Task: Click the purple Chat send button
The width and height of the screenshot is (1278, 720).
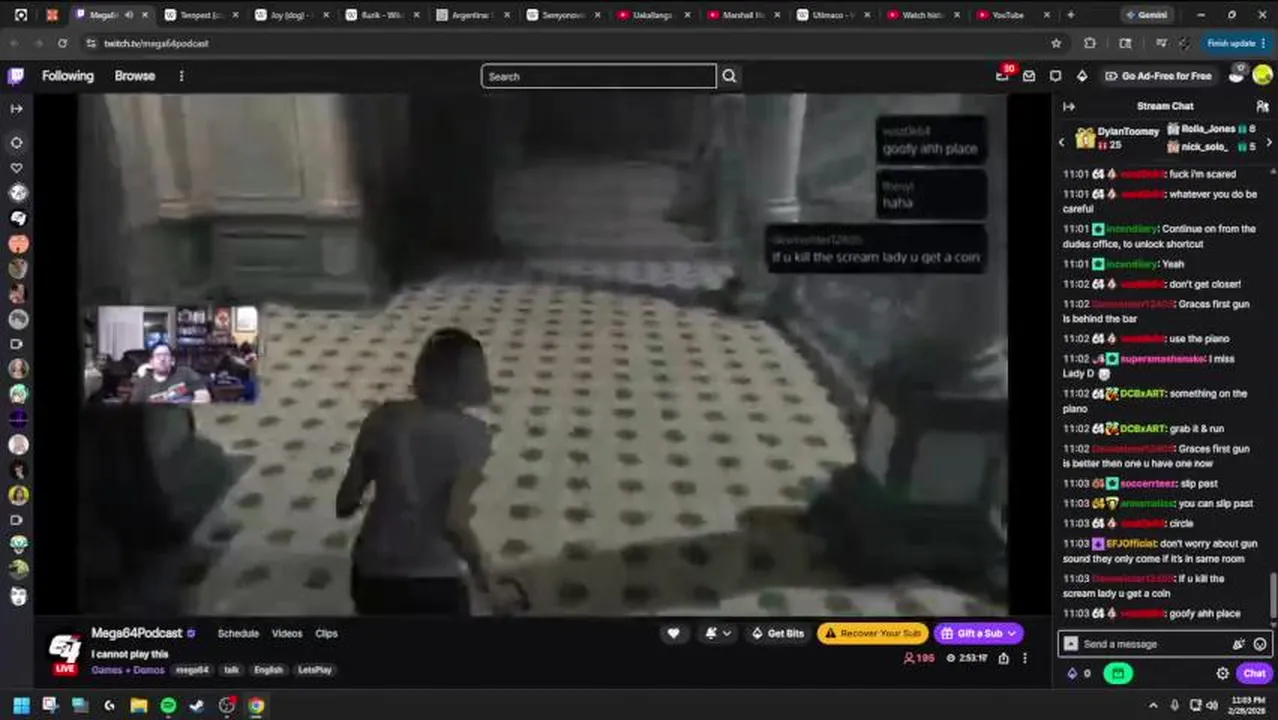Action: (1254, 674)
